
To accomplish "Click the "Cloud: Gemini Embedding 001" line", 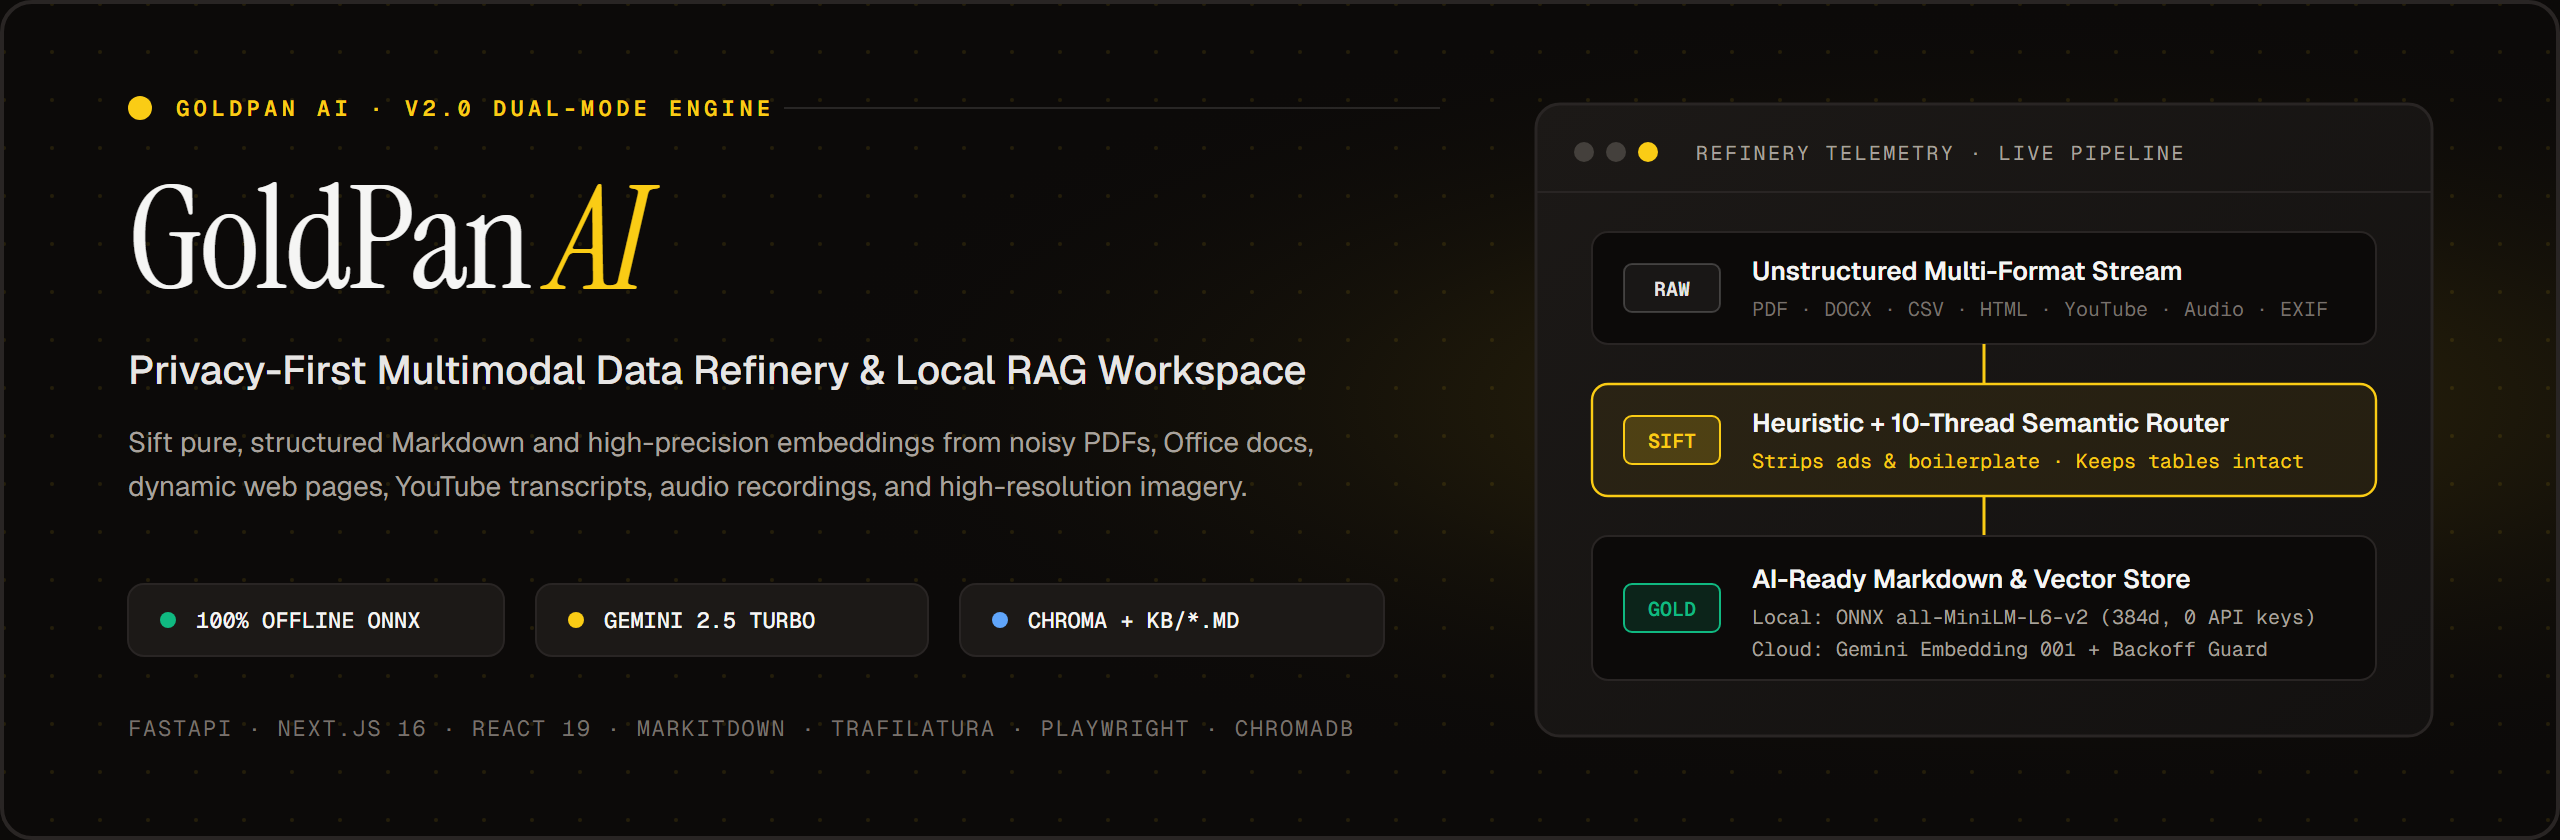I will click(x=2010, y=650).
